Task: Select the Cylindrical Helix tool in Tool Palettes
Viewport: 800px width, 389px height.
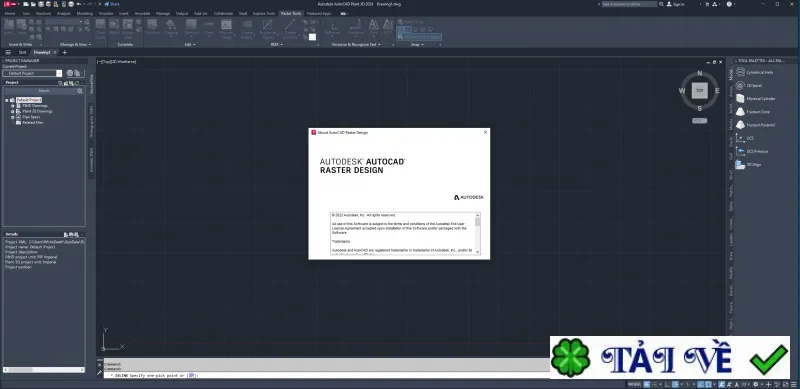Action: coord(755,72)
